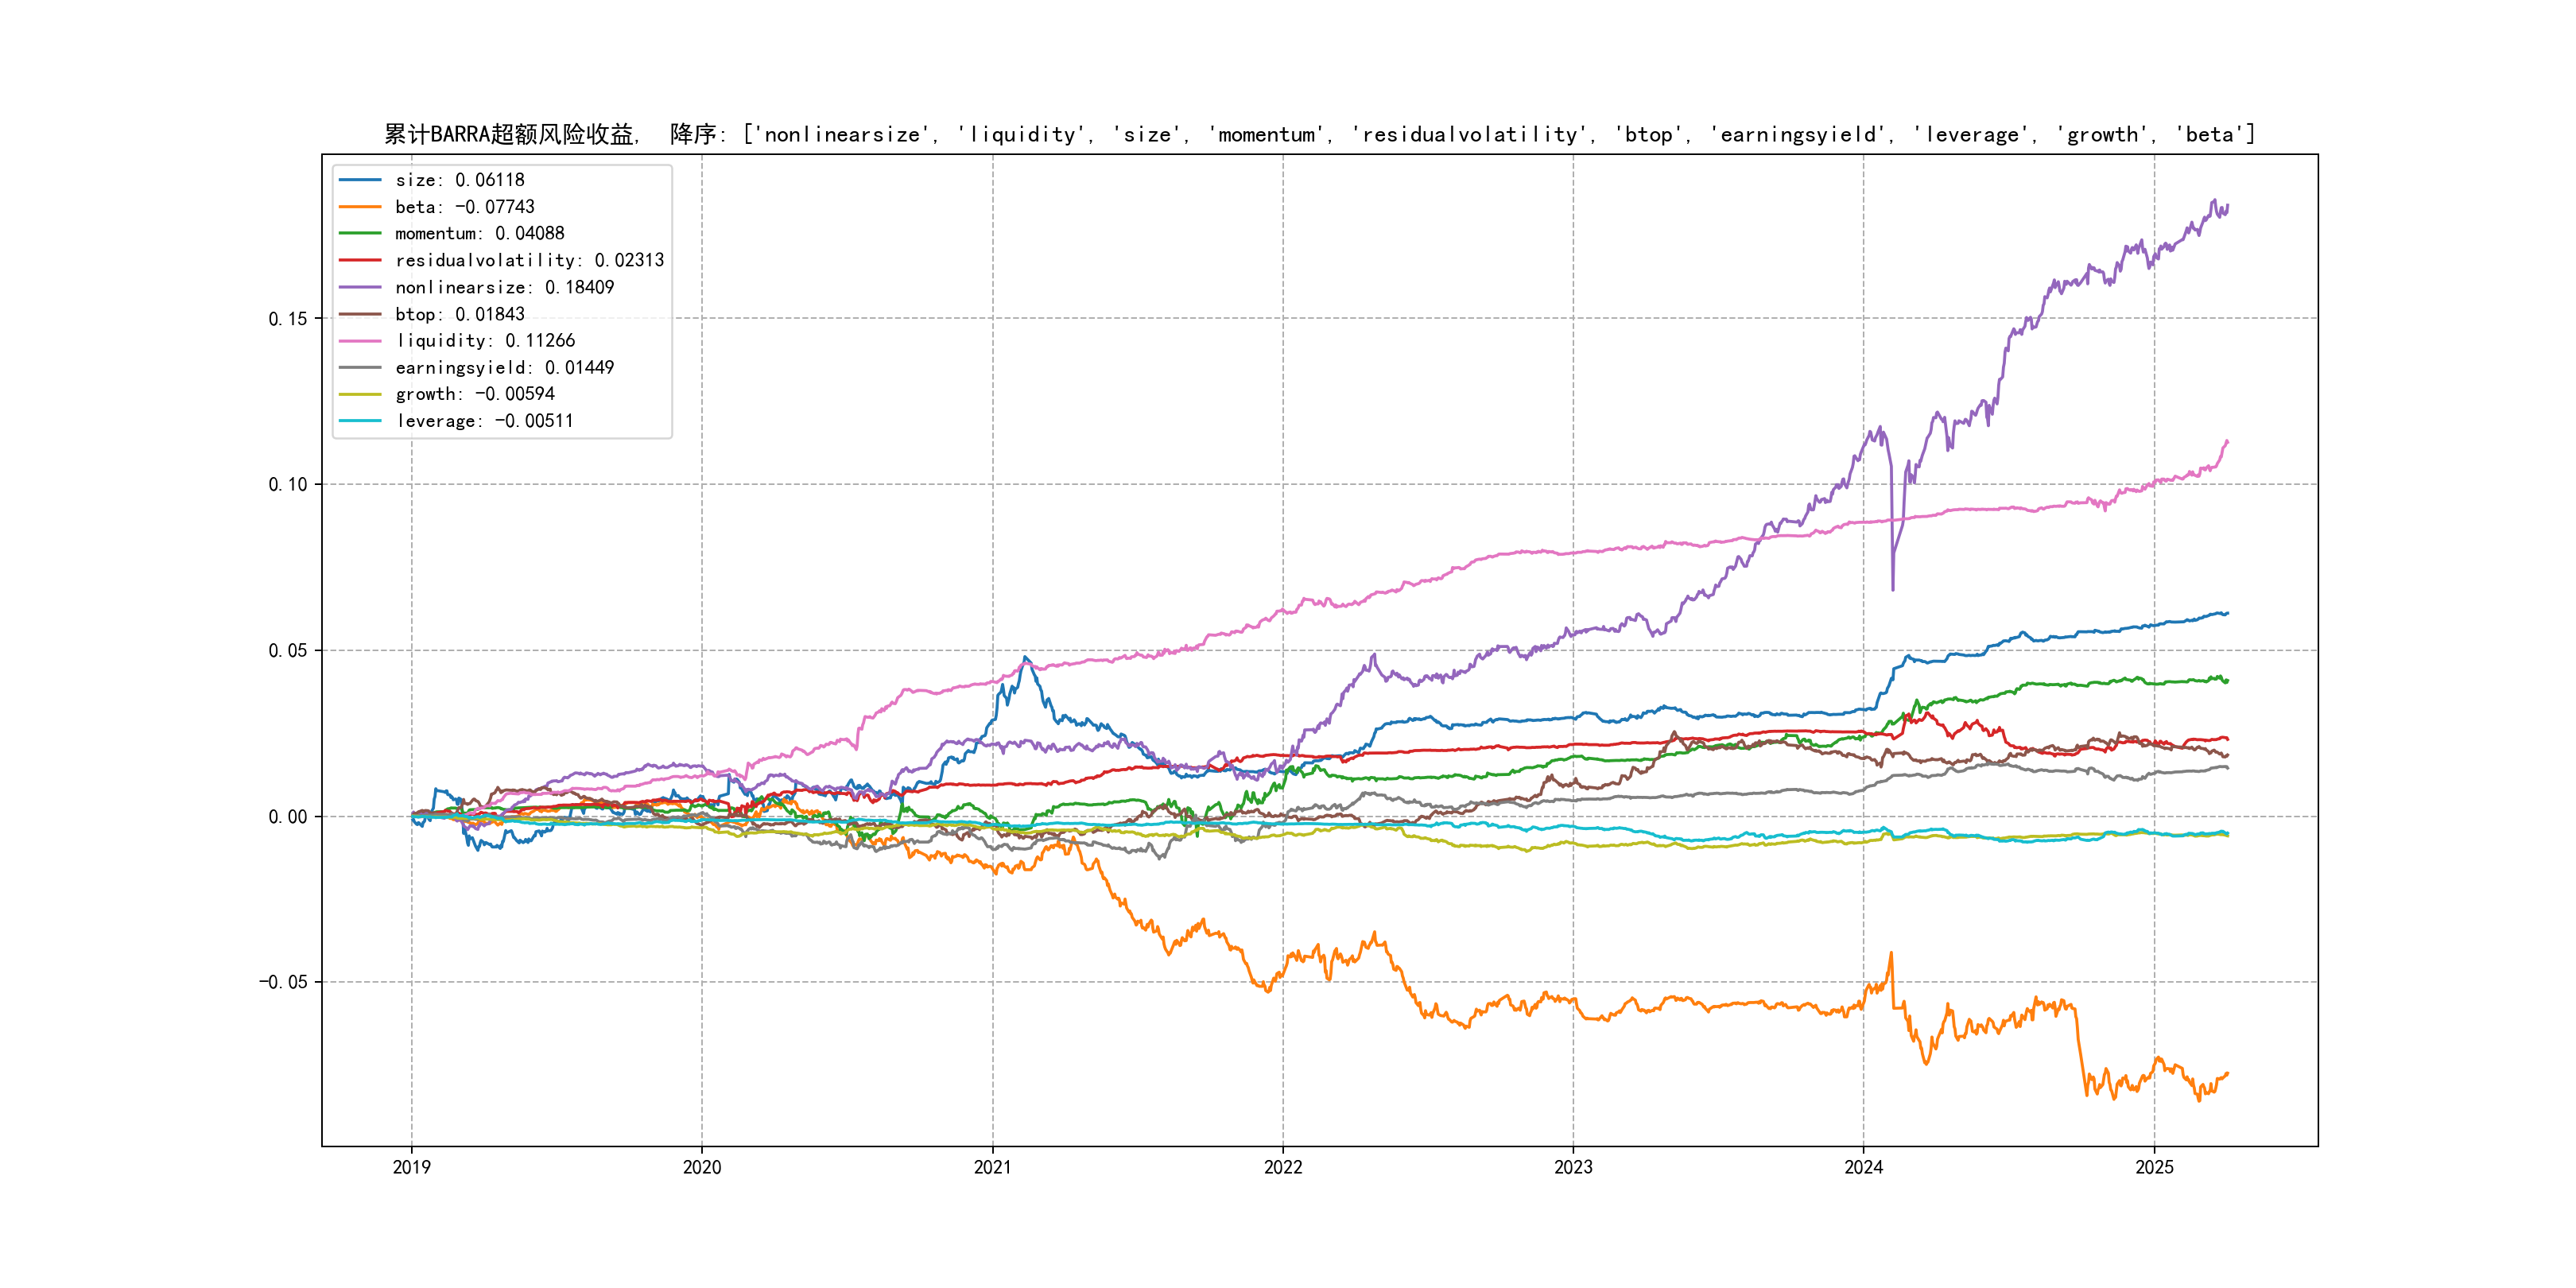
Task: Click the 2025 x-axis tick label
Action: (x=2154, y=1167)
